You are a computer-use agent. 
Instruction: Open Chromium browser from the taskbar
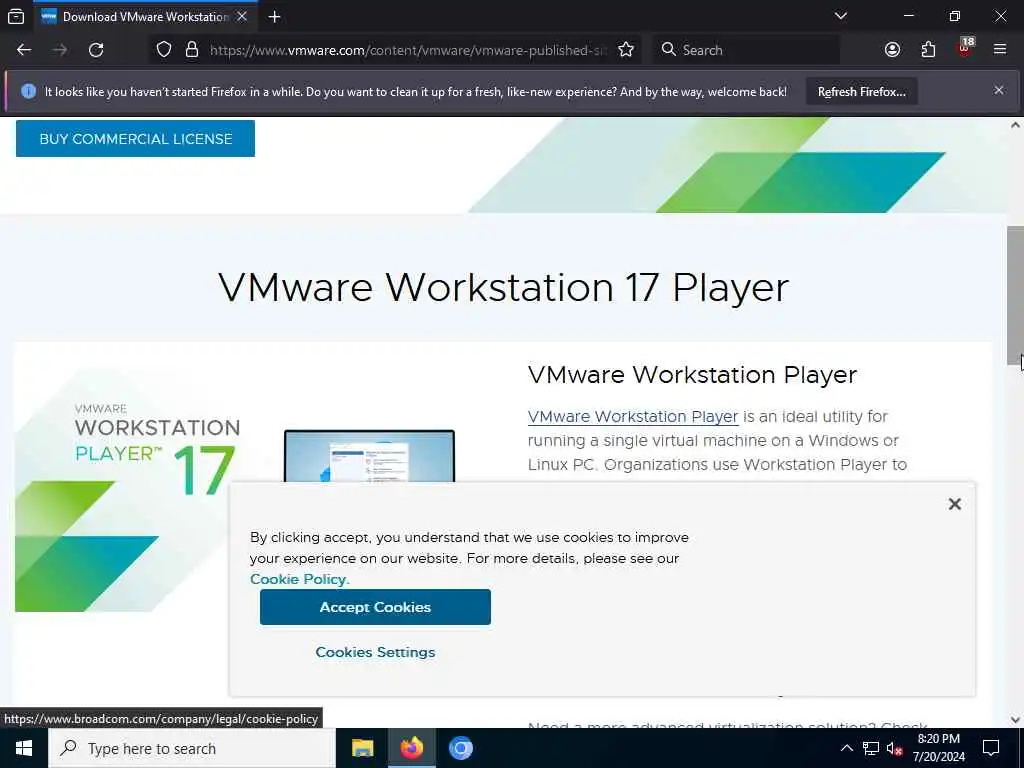[460, 748]
